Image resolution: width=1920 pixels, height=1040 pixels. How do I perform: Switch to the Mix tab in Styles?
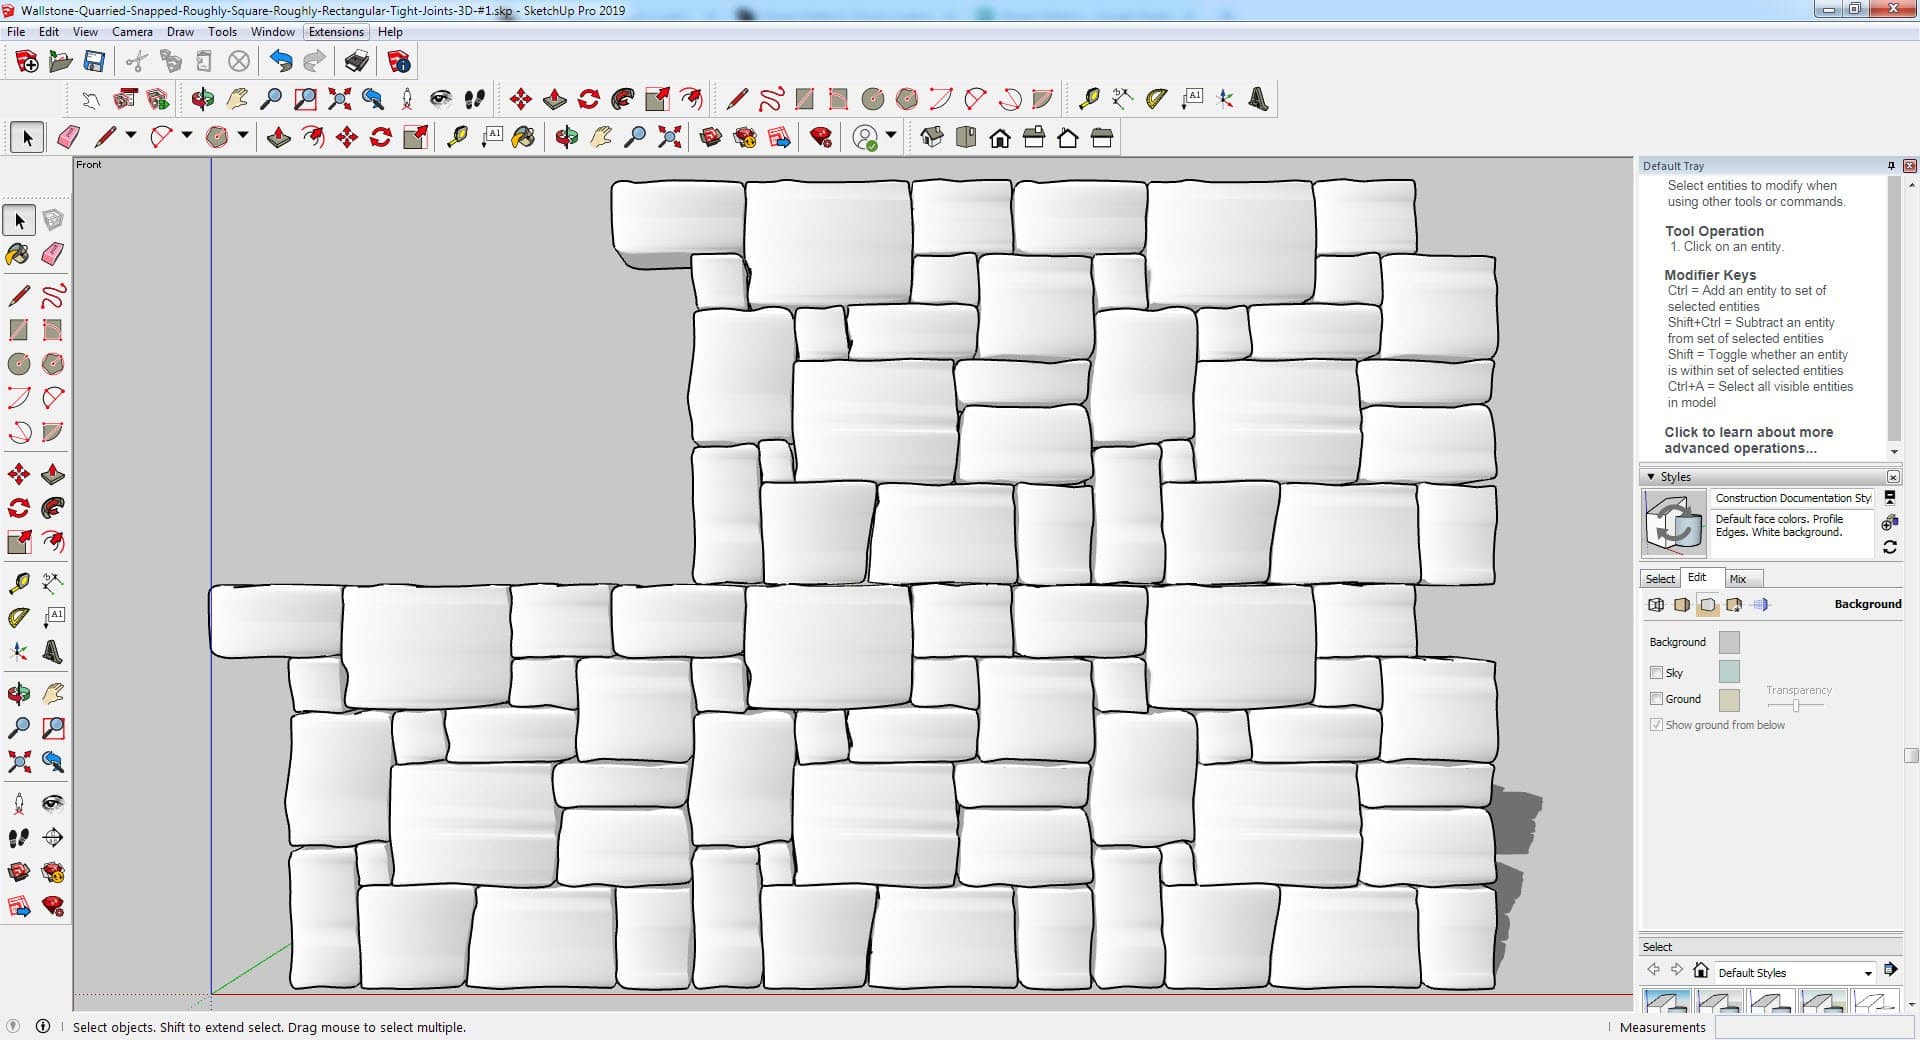pyautogui.click(x=1738, y=579)
